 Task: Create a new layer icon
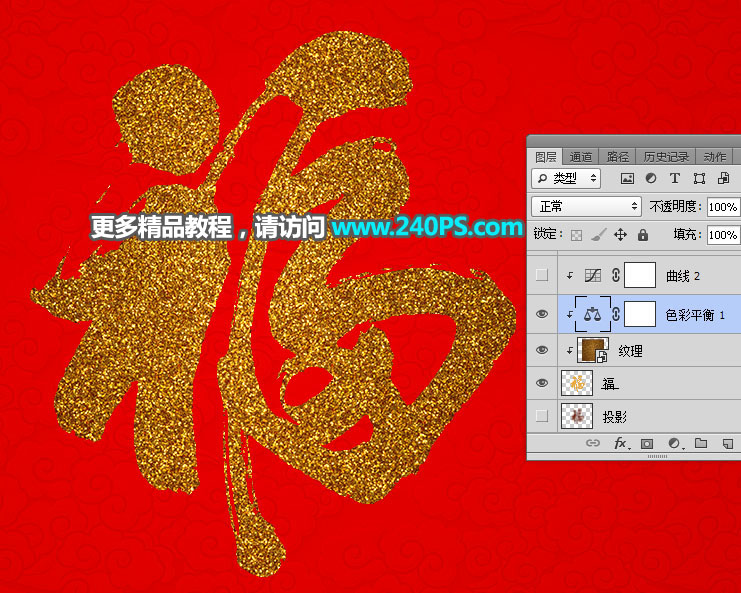click(x=728, y=443)
